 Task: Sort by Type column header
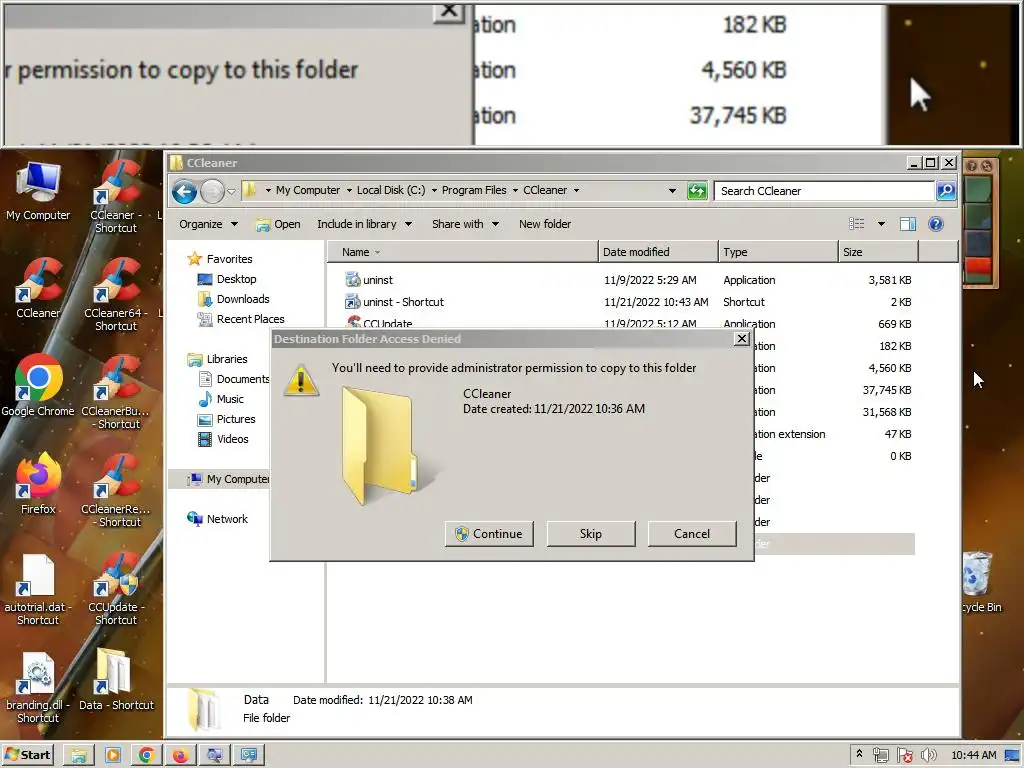point(778,252)
